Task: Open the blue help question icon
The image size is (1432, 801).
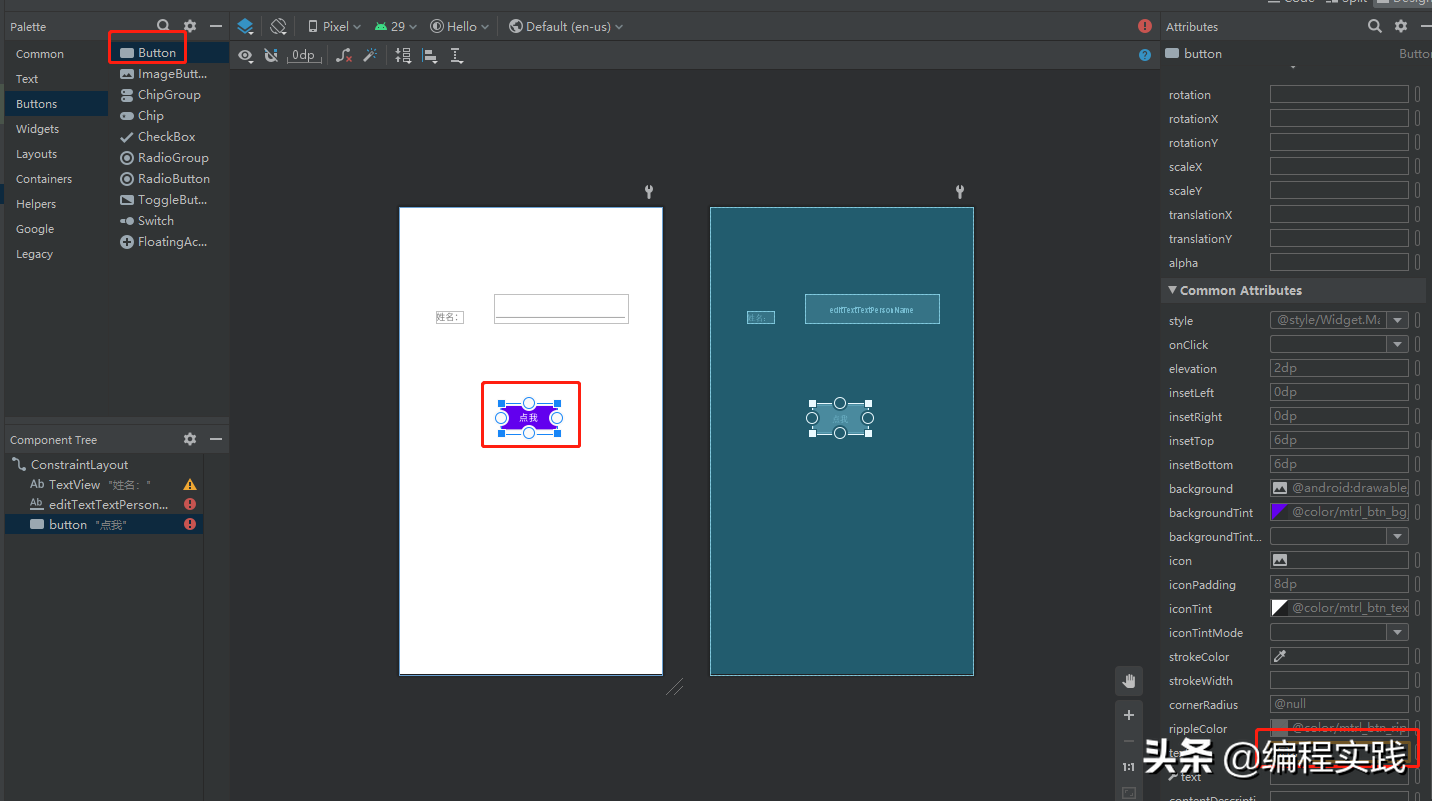Action: (x=1145, y=55)
